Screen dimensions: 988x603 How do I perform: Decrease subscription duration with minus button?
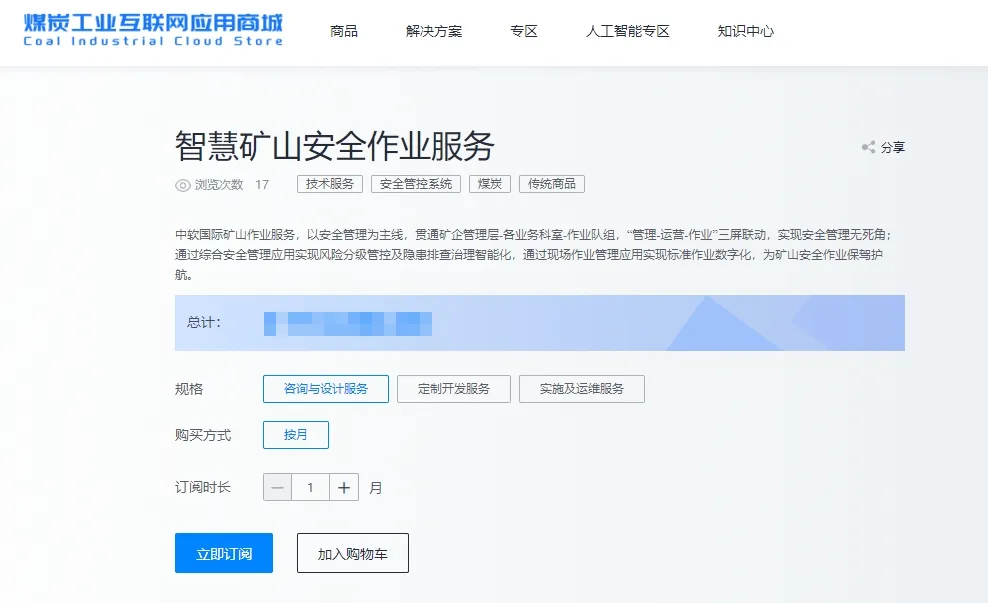coord(278,488)
